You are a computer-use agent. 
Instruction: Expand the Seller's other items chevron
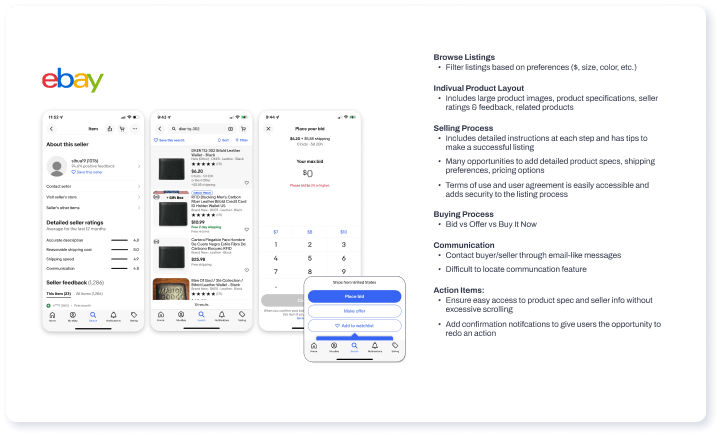point(139,208)
